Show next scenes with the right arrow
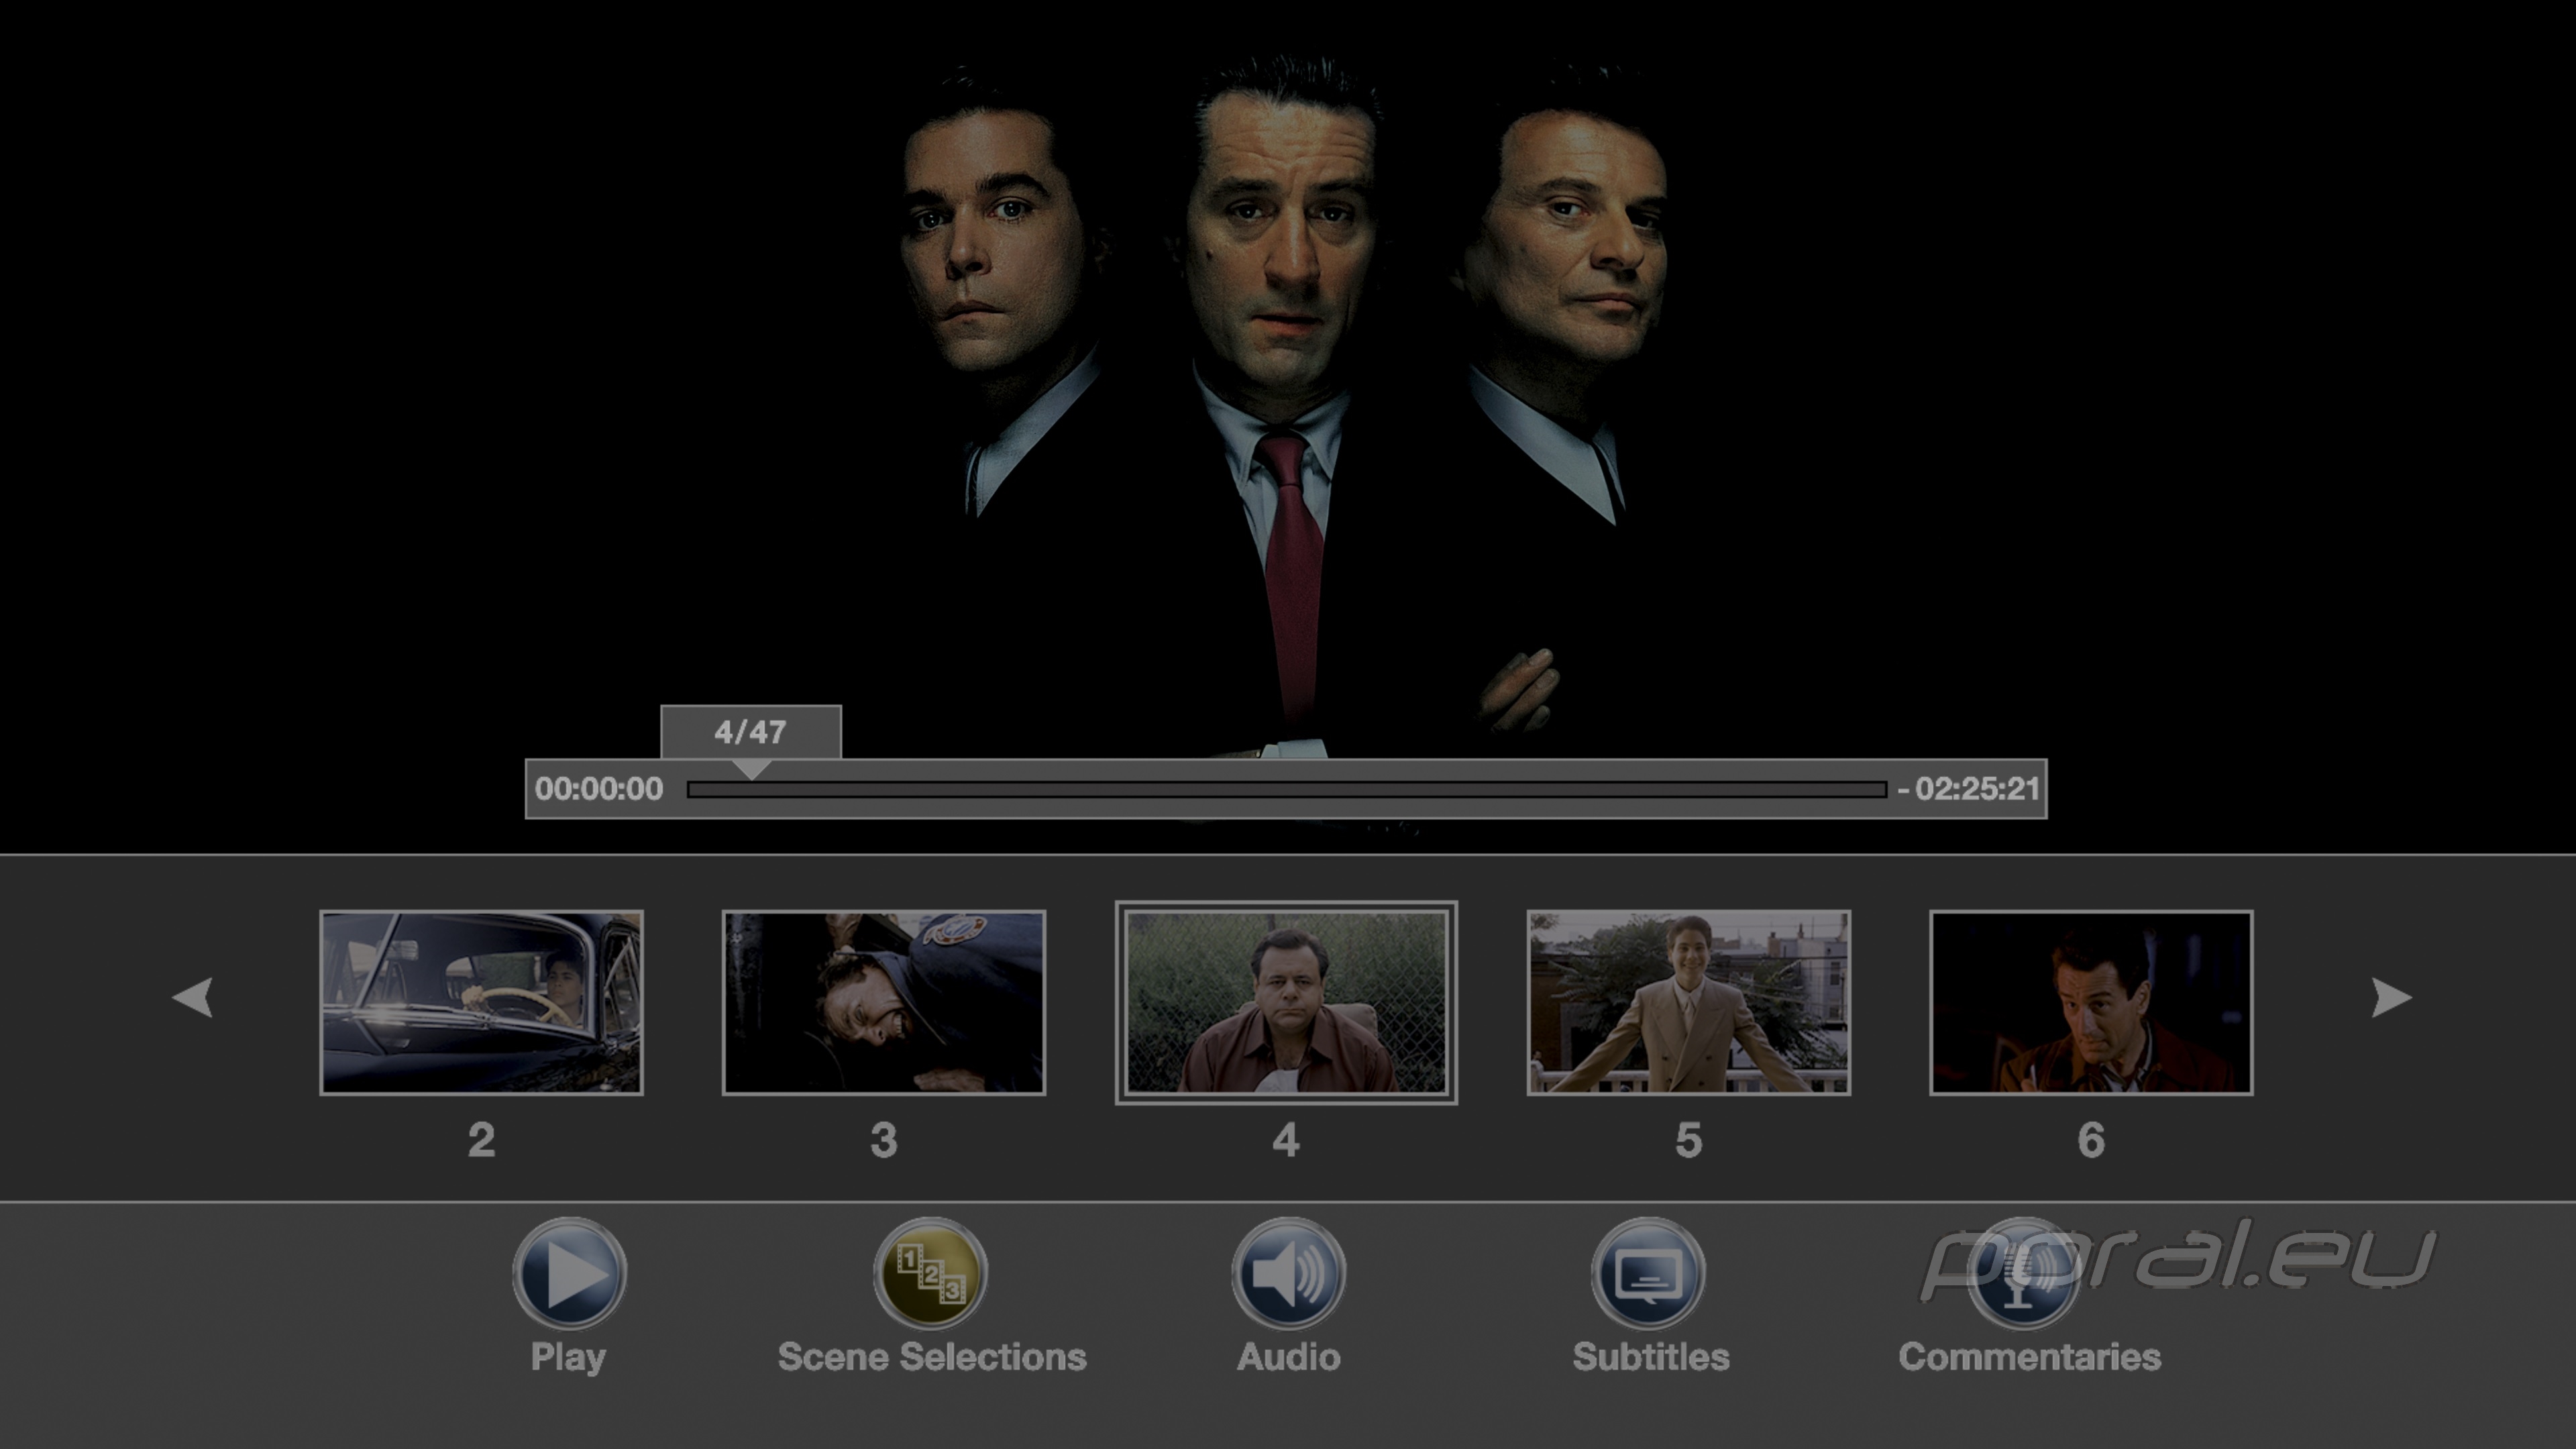Screen dimensions: 2576x1449 click(2391, 997)
